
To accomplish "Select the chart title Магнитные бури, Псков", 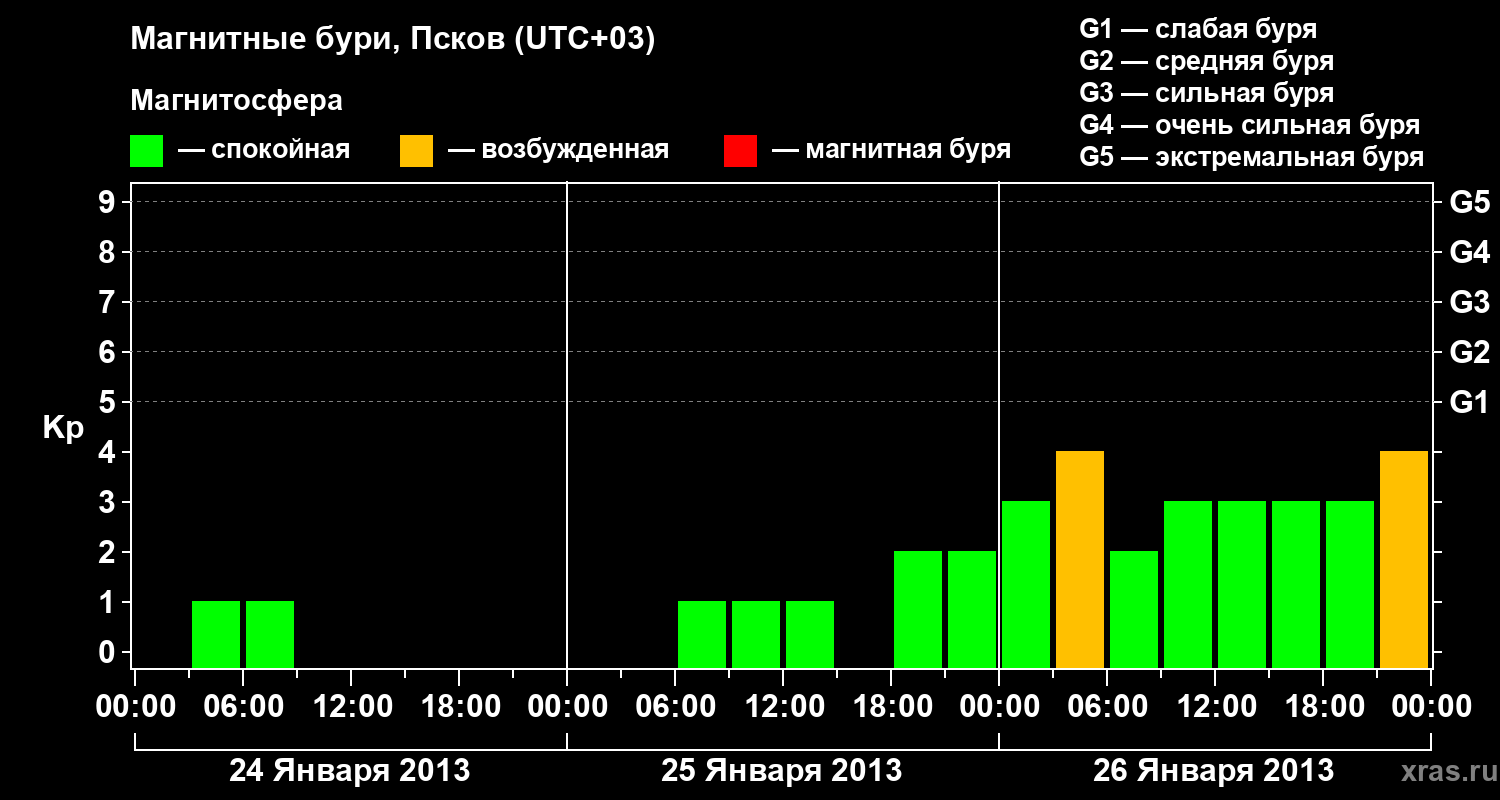I will [393, 40].
